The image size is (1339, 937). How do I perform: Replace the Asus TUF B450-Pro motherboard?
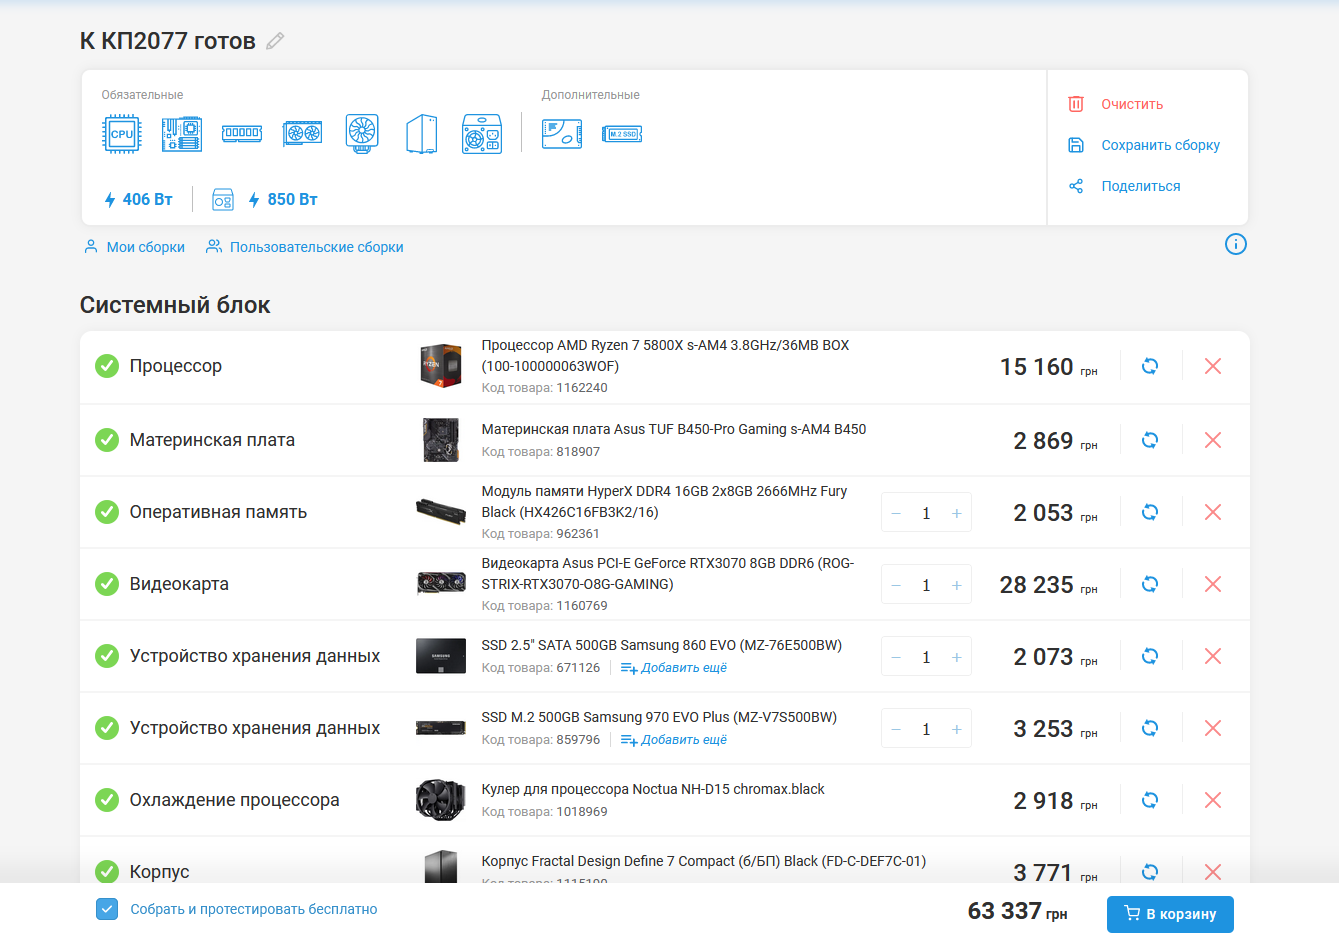click(x=1150, y=440)
